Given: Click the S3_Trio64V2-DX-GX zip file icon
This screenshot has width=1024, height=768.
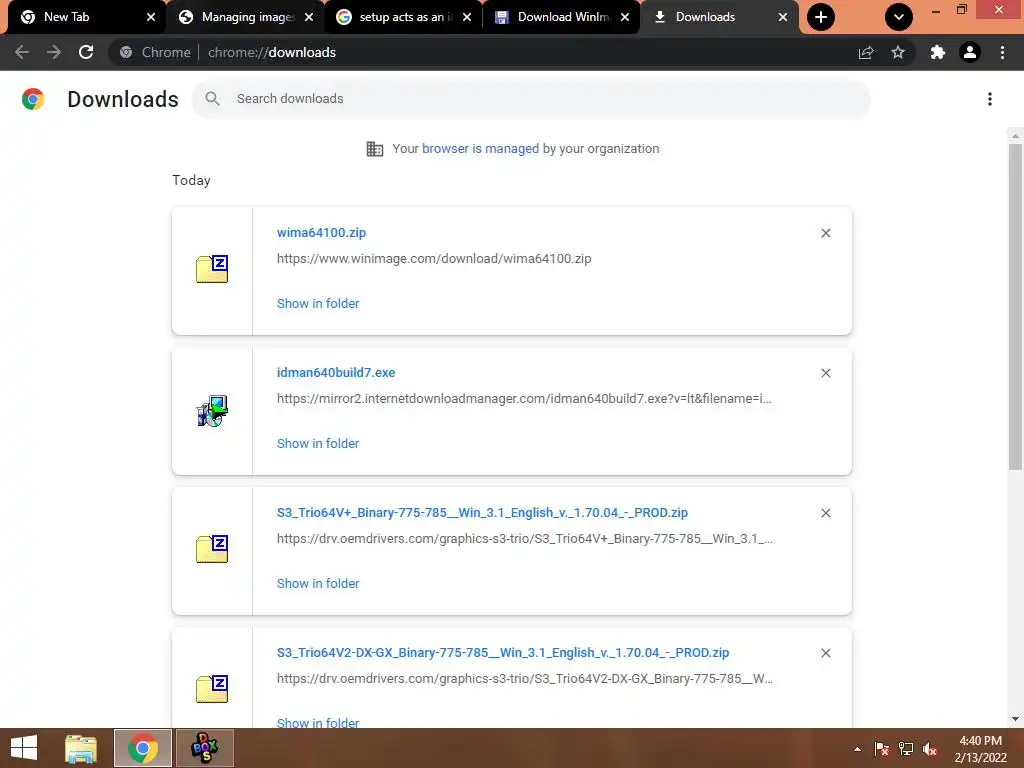Looking at the screenshot, I should [212, 688].
